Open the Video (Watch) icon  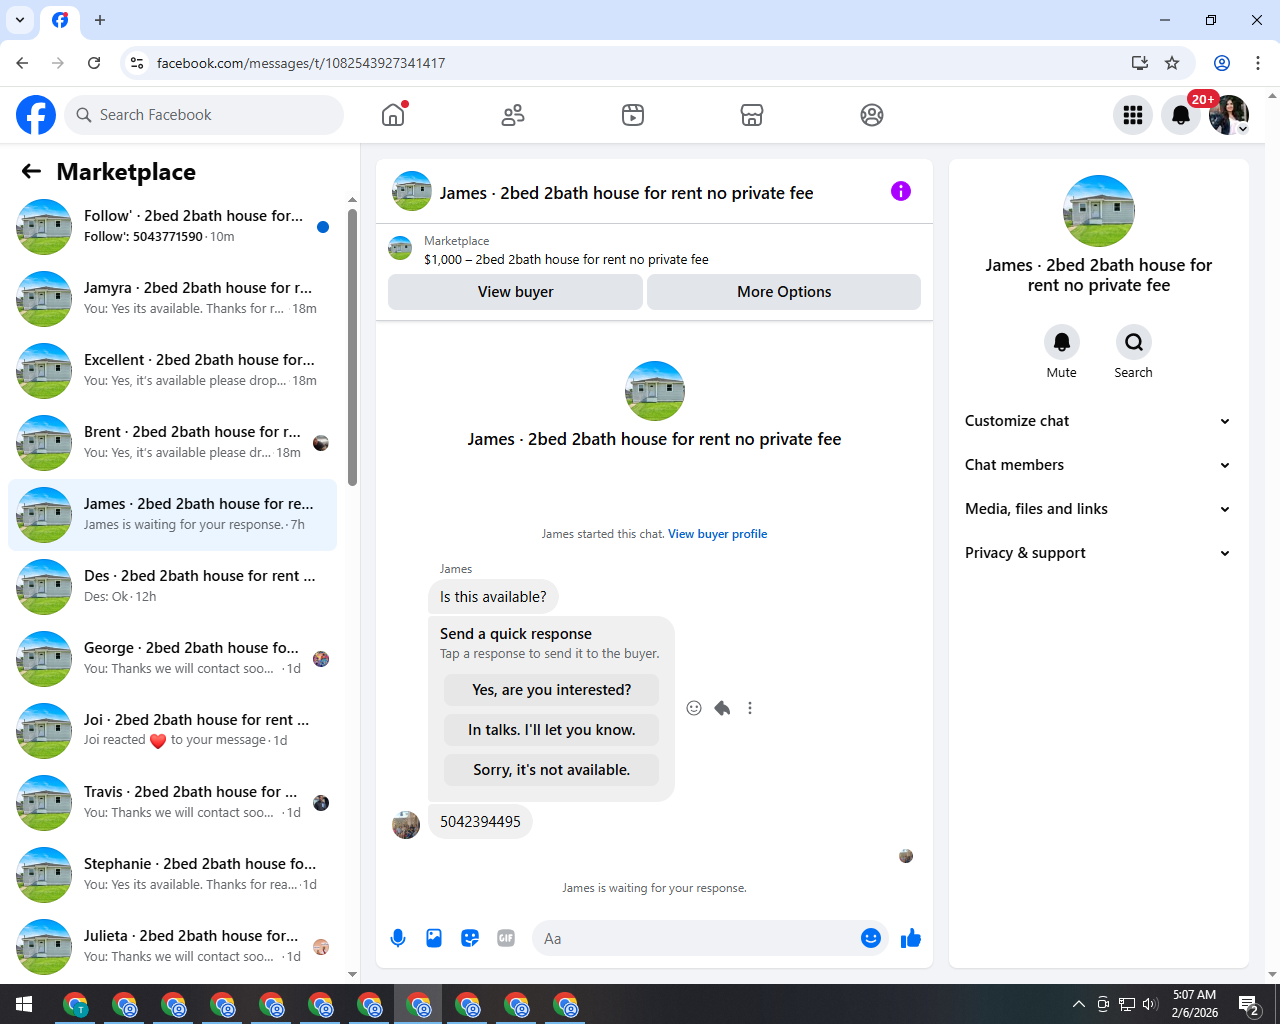click(633, 115)
